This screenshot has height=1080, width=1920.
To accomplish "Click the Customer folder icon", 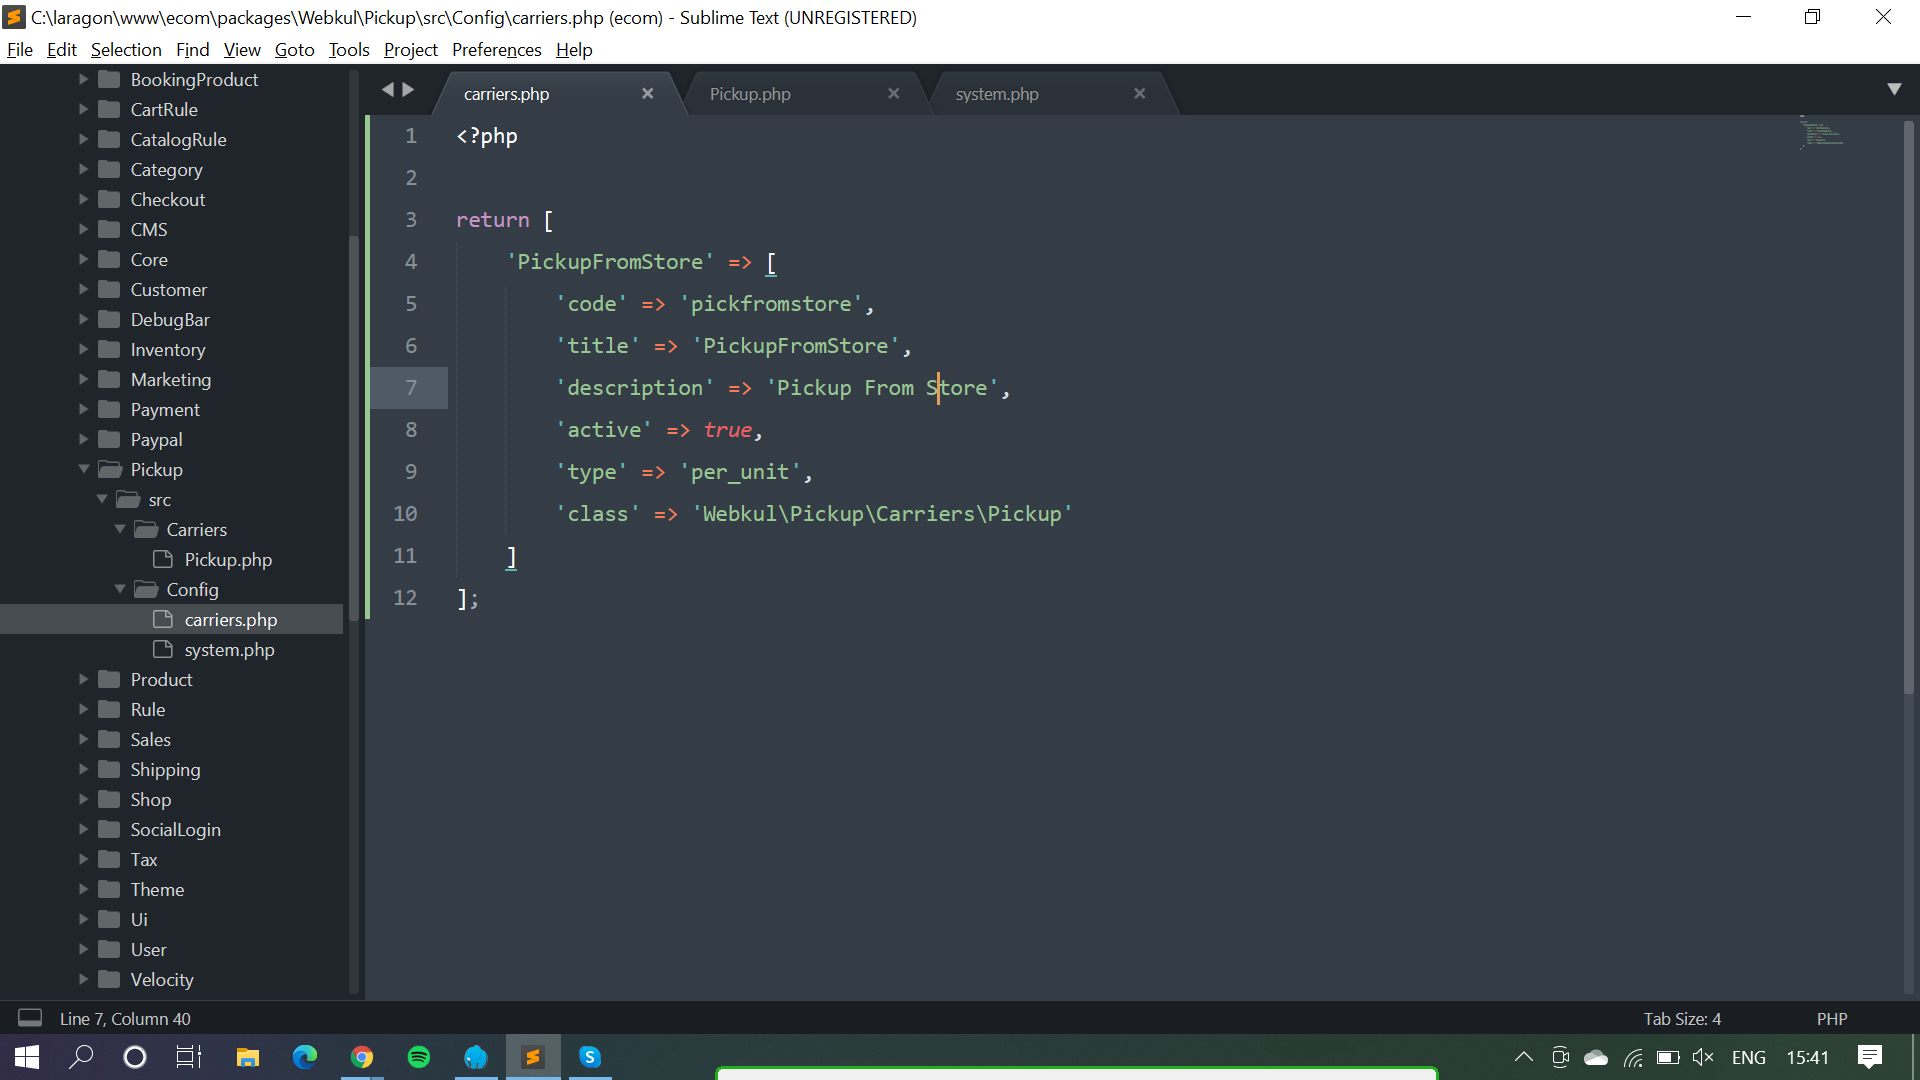I will [x=110, y=289].
